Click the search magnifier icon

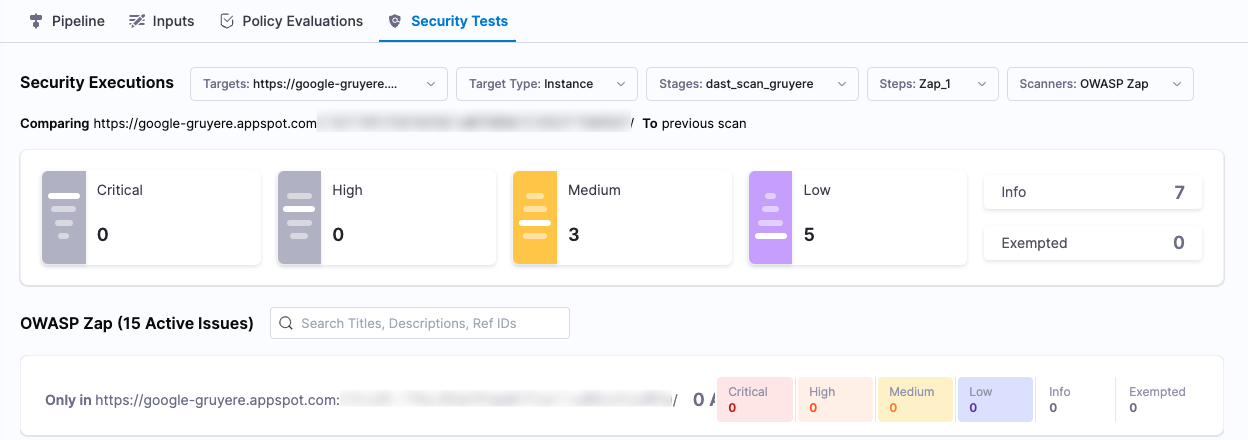click(287, 323)
